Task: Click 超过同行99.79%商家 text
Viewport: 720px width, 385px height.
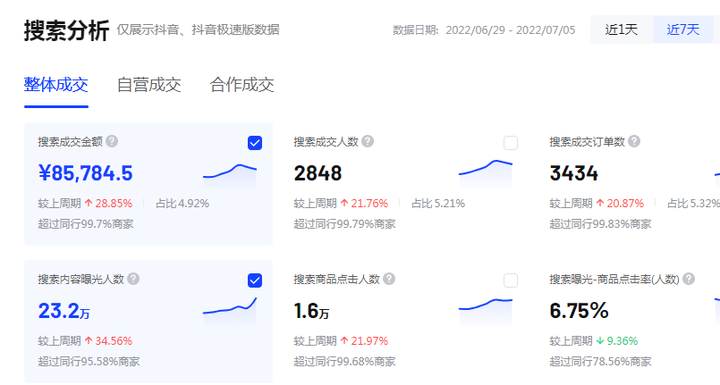Action: 344,224
